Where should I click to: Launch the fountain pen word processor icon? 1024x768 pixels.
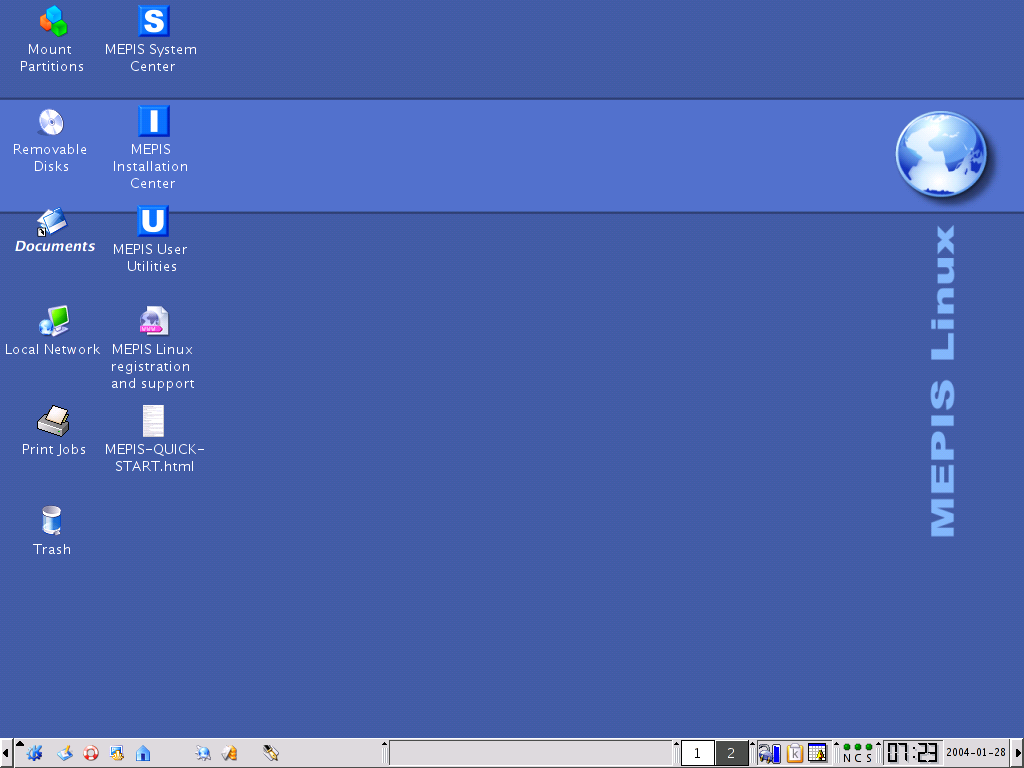(270, 754)
